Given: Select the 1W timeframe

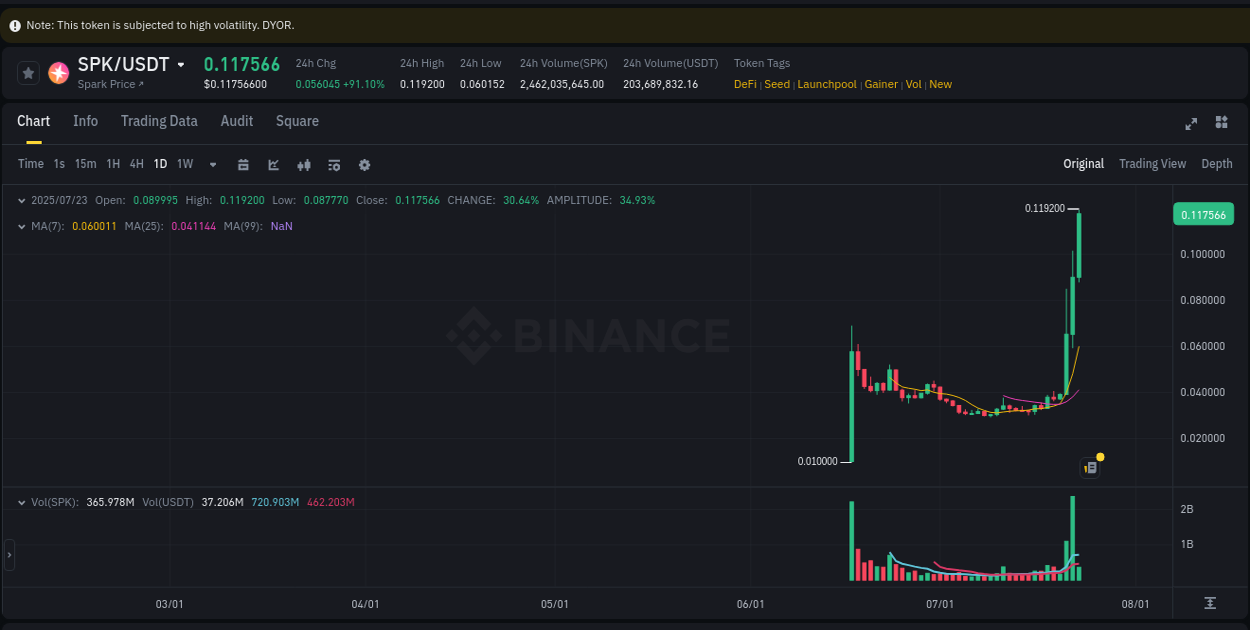Looking at the screenshot, I should [x=184, y=163].
